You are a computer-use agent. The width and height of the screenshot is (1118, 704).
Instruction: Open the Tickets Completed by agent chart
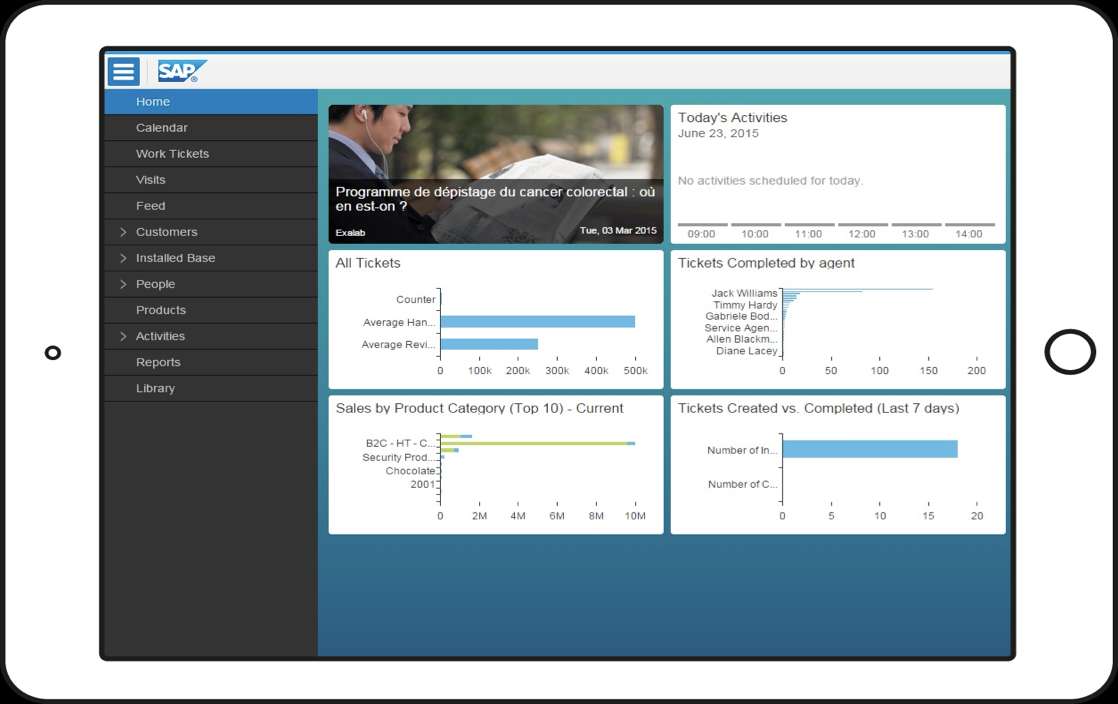838,318
